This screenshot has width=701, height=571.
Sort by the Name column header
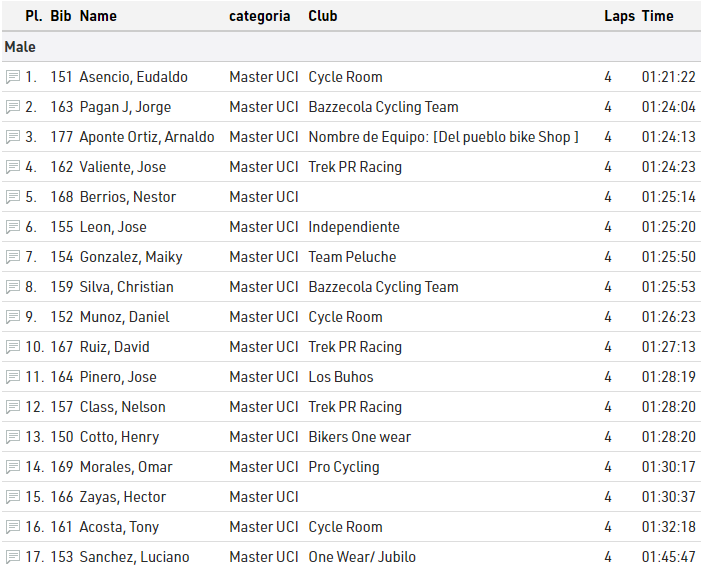98,16
